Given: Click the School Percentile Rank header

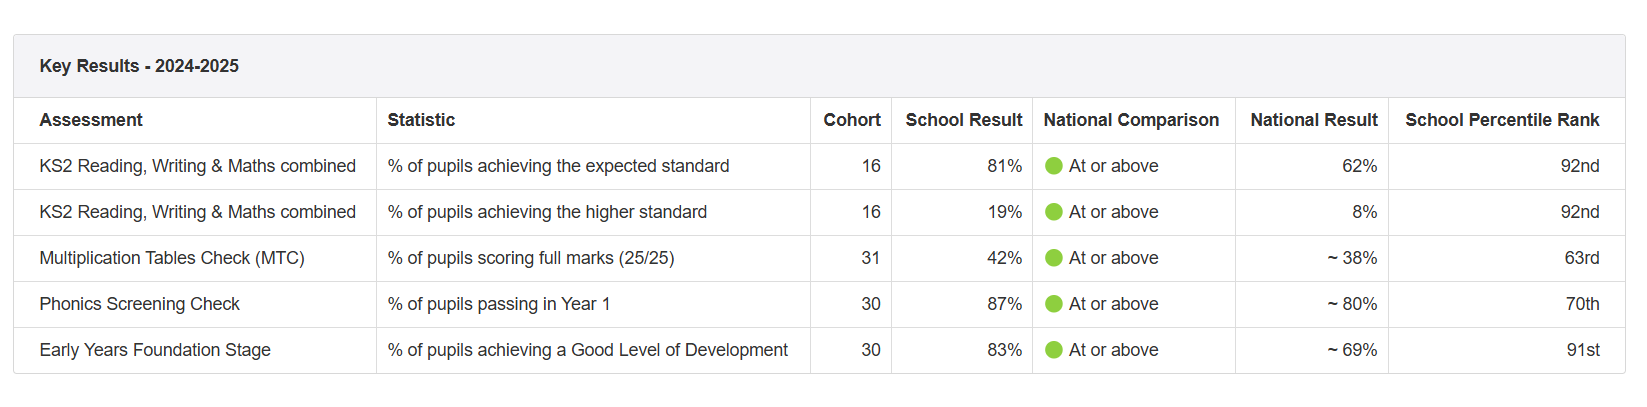Looking at the screenshot, I should pos(1501,120).
